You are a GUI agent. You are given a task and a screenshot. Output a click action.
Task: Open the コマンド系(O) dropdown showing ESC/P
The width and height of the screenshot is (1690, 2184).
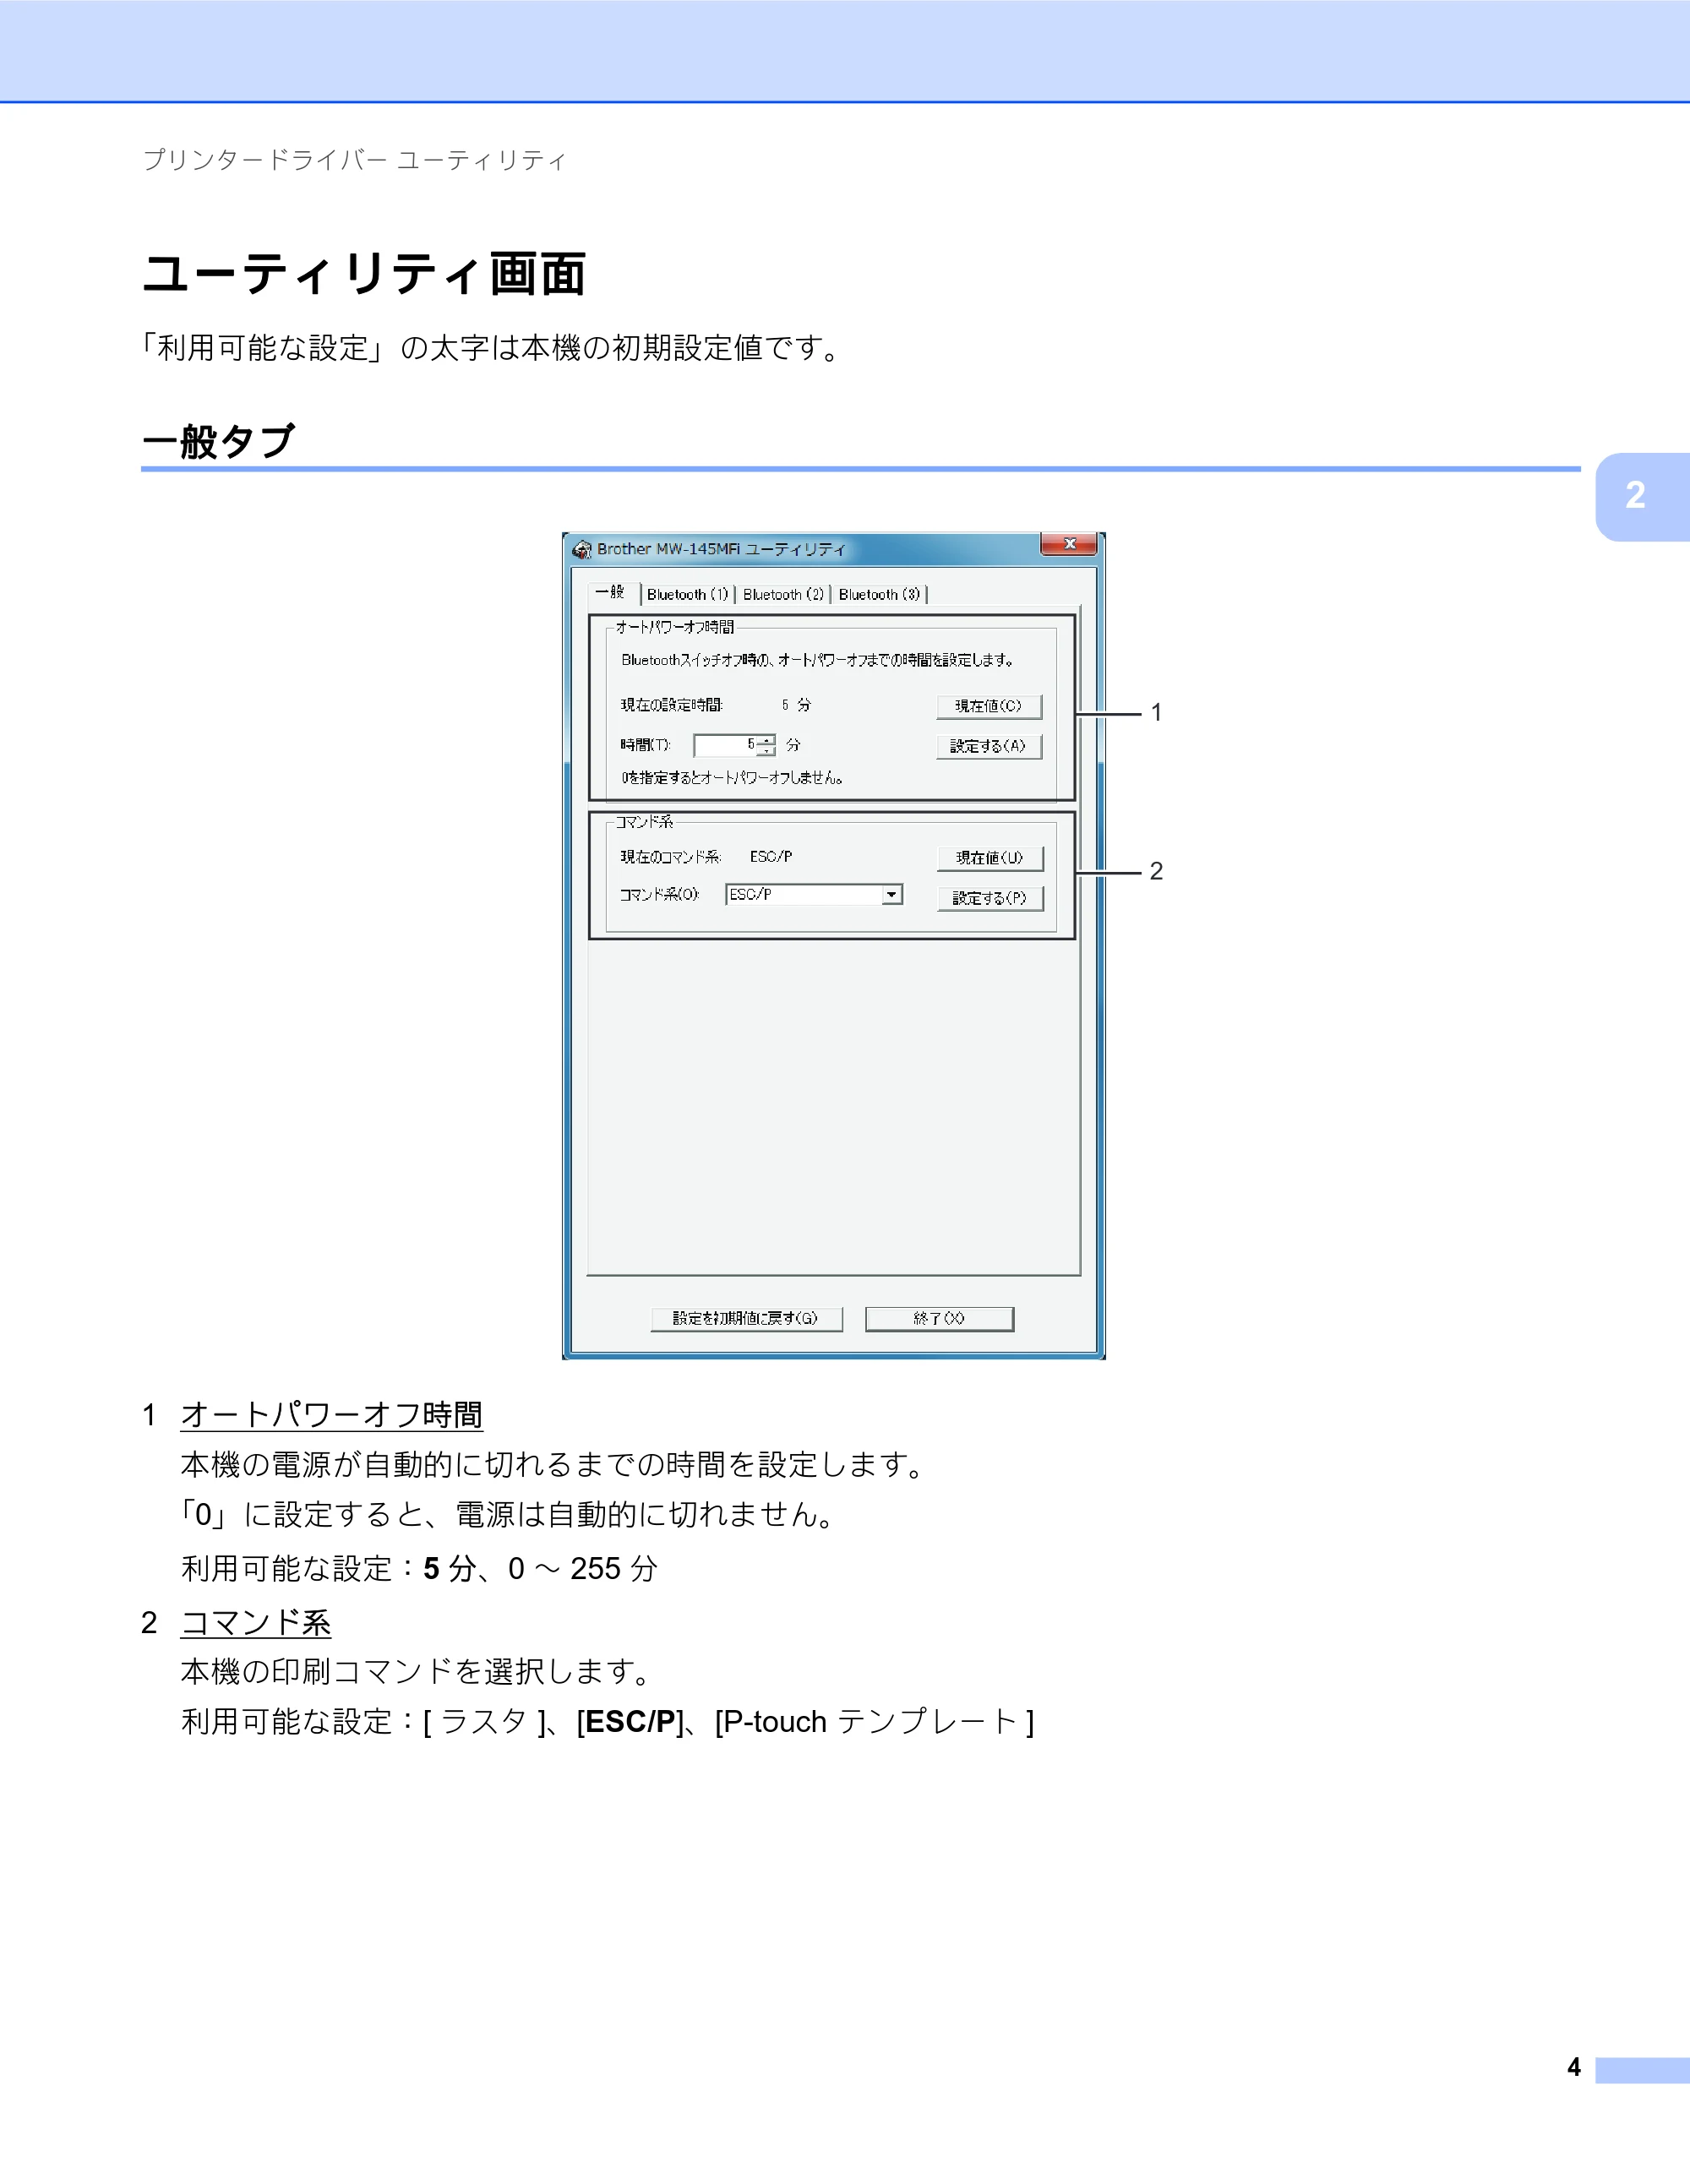click(x=814, y=894)
